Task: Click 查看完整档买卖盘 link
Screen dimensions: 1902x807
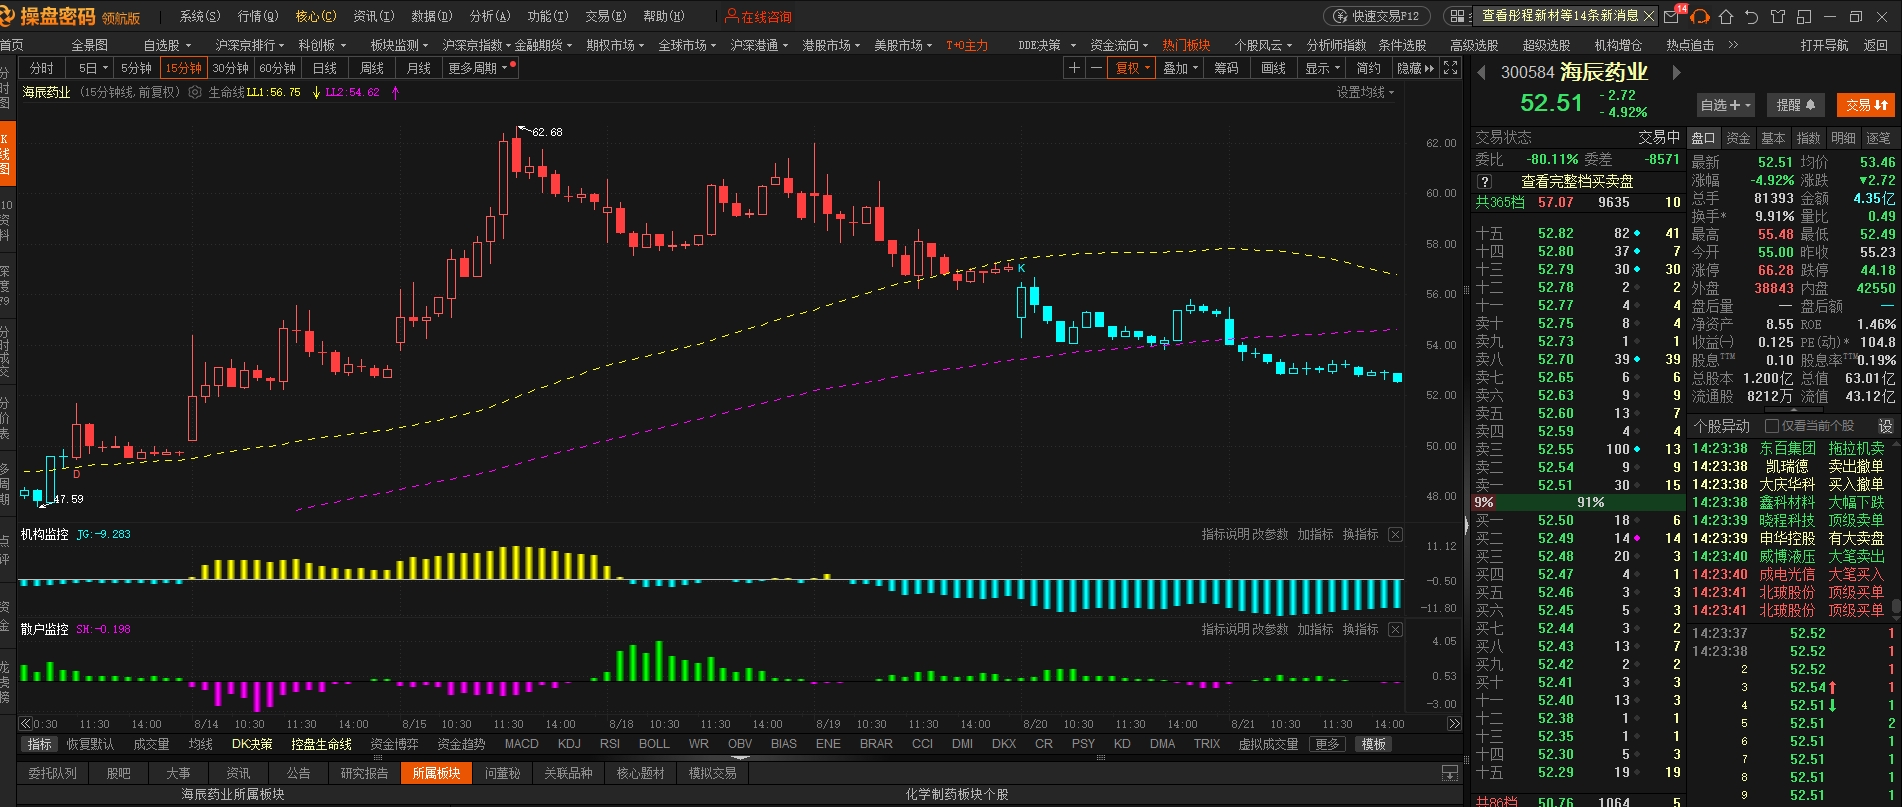Action: (1577, 182)
